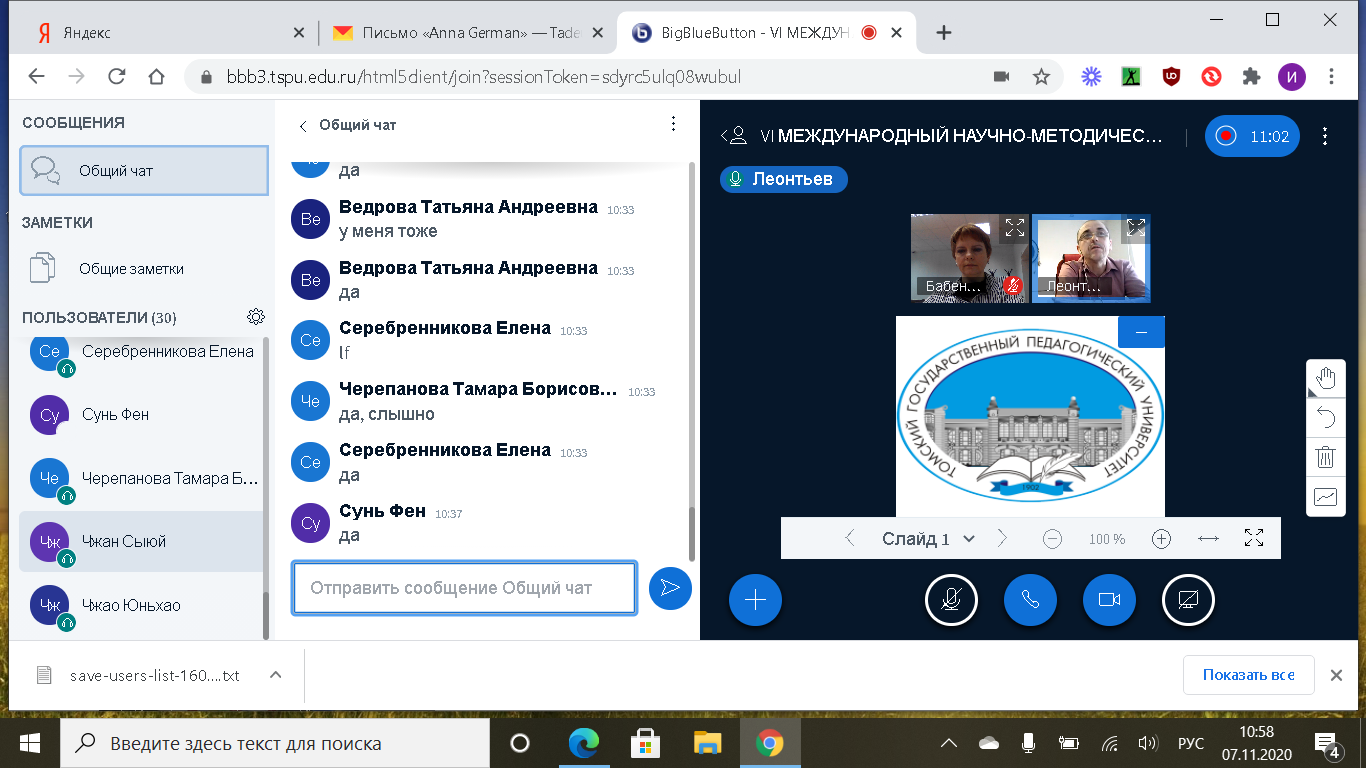
Task: Open the users list gear settings
Action: (256, 317)
